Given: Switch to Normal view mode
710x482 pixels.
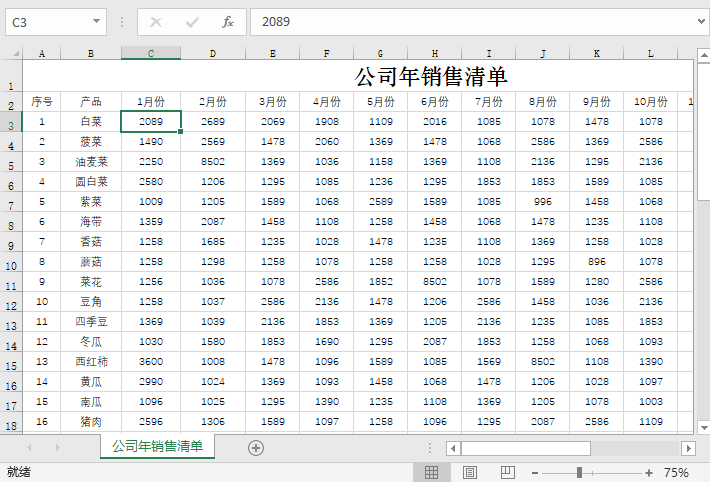Looking at the screenshot, I should [431, 472].
